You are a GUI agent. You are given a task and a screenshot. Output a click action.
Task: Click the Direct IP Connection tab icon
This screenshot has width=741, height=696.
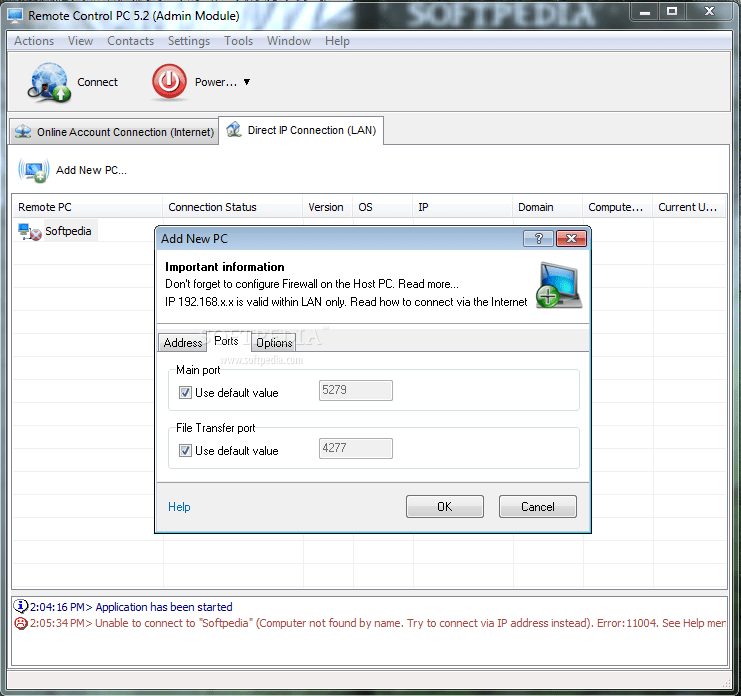[x=233, y=129]
